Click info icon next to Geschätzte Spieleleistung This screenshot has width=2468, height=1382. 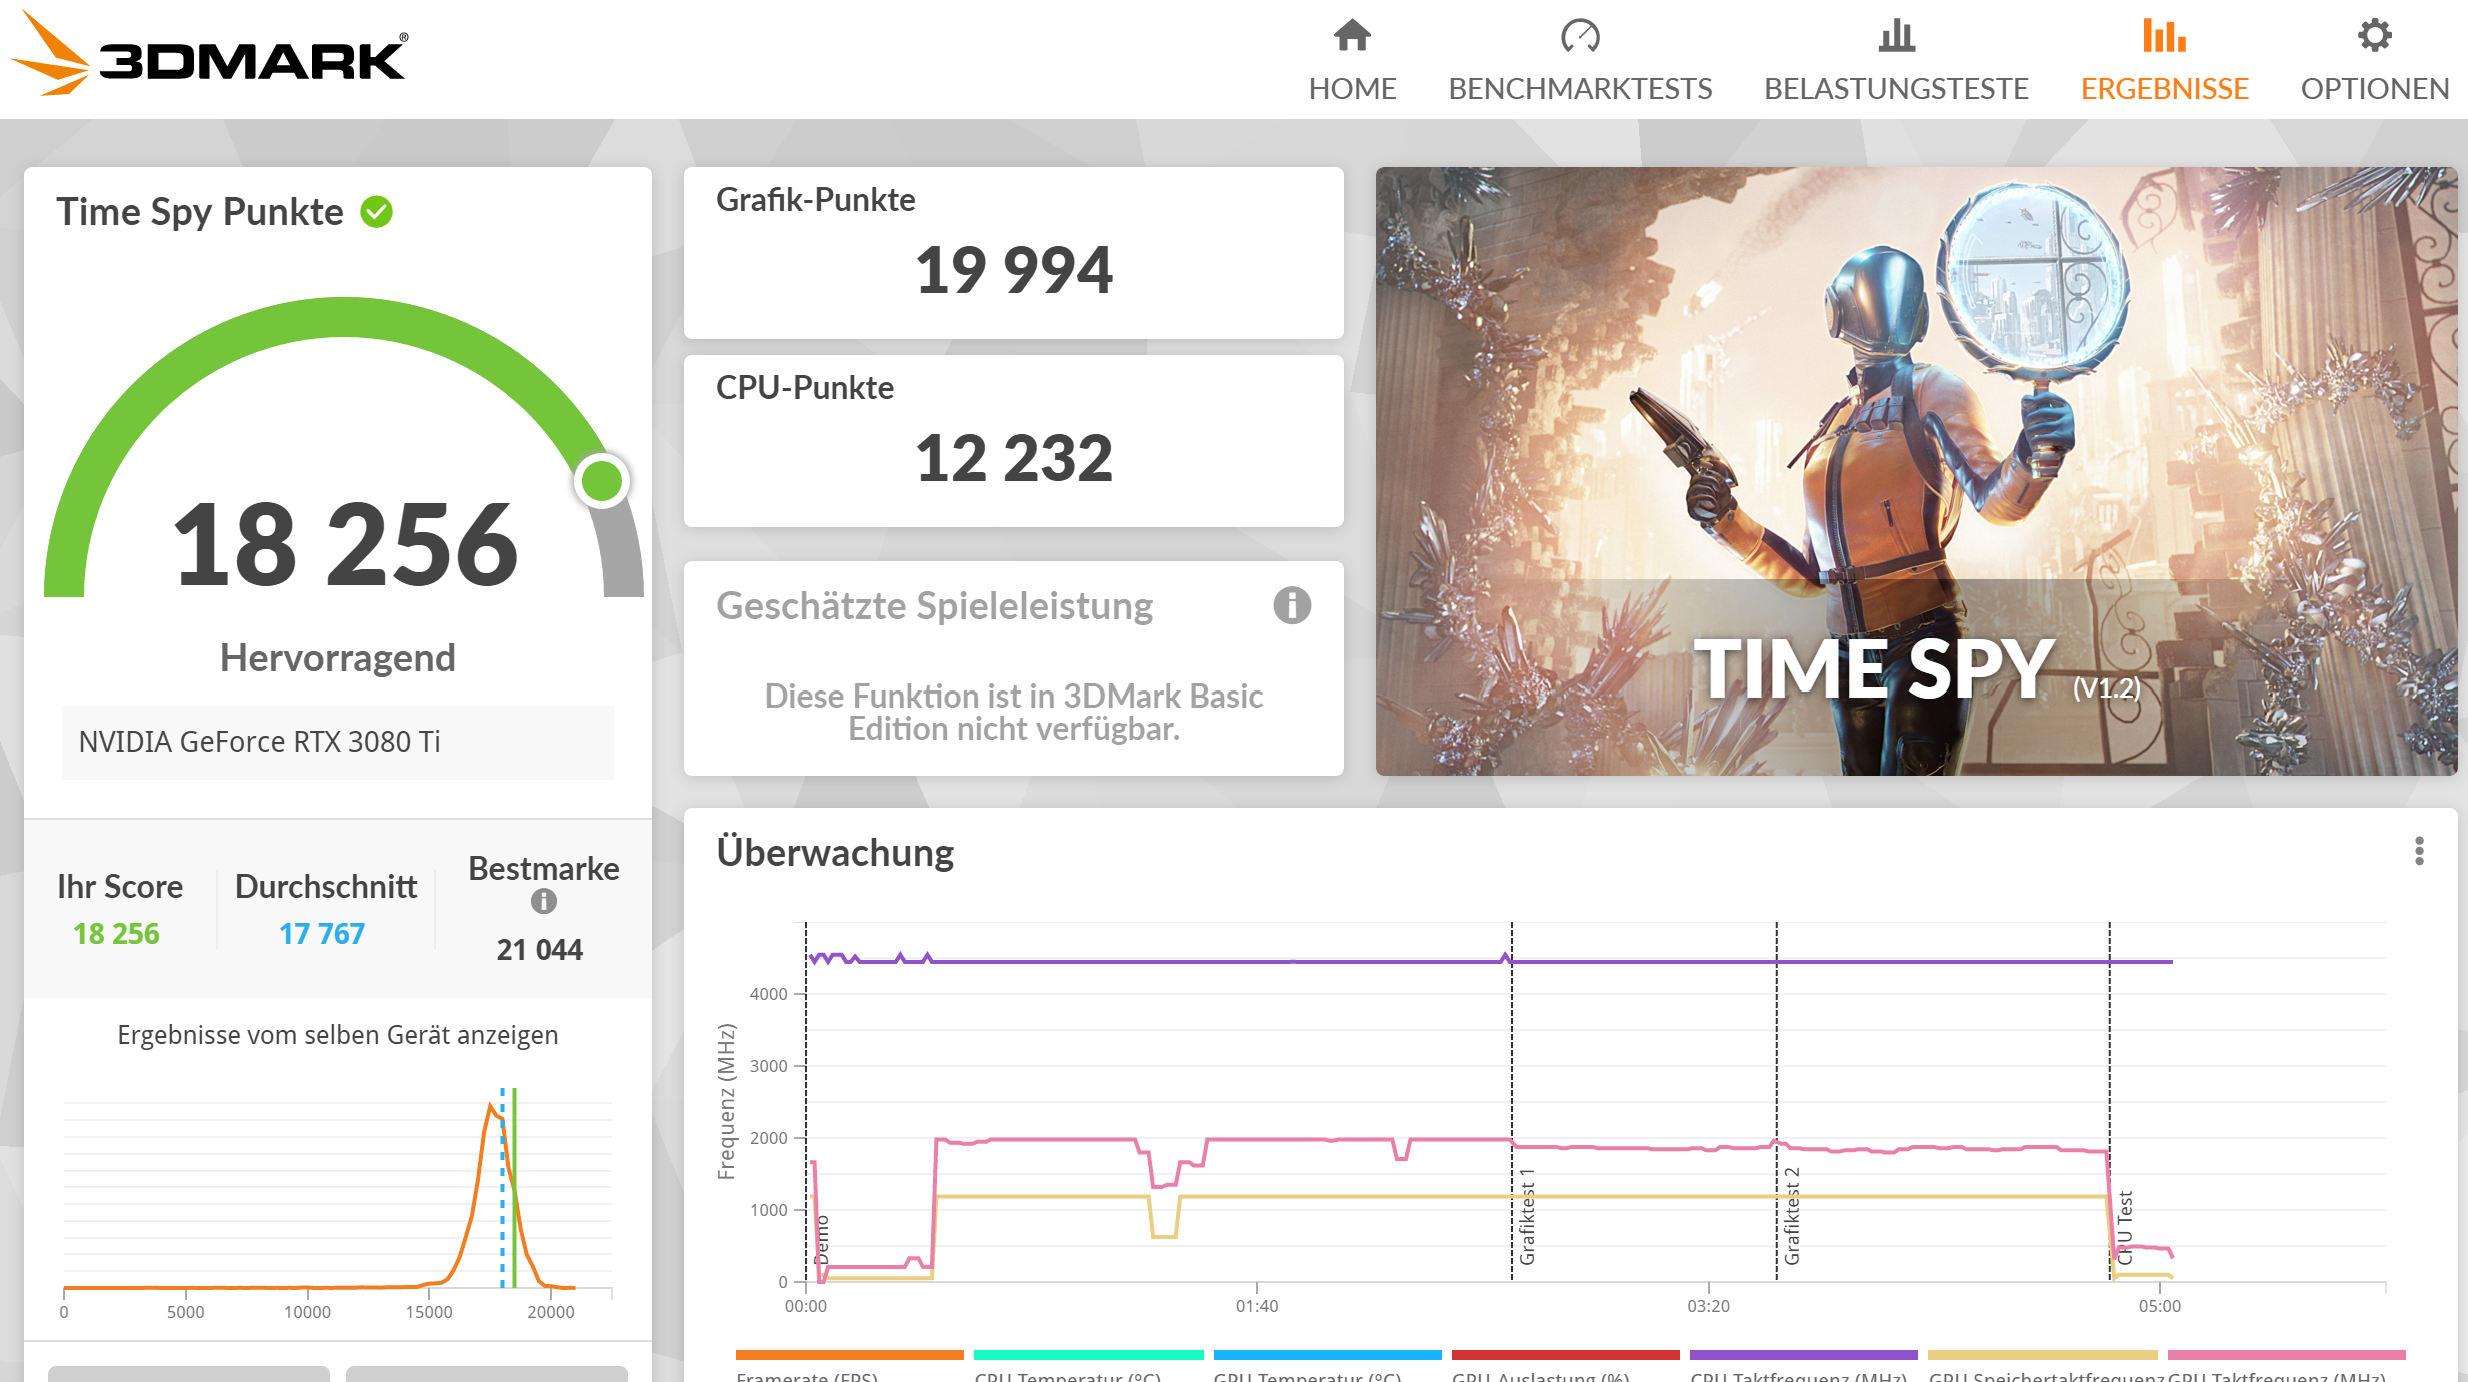pos(1291,605)
